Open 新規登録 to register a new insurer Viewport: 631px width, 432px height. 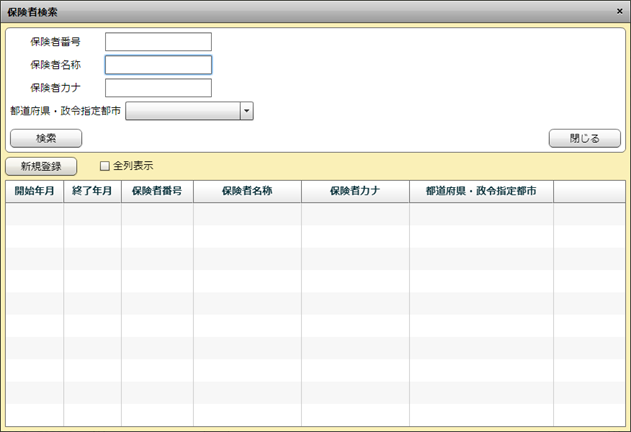(41, 166)
